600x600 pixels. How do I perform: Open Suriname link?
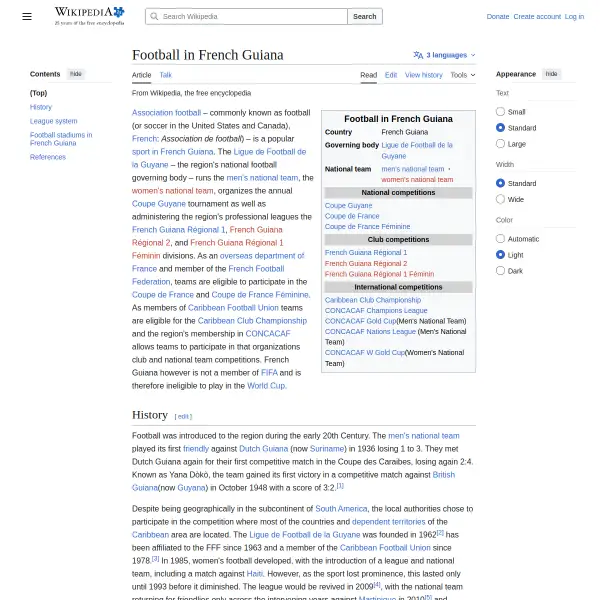pos(327,449)
